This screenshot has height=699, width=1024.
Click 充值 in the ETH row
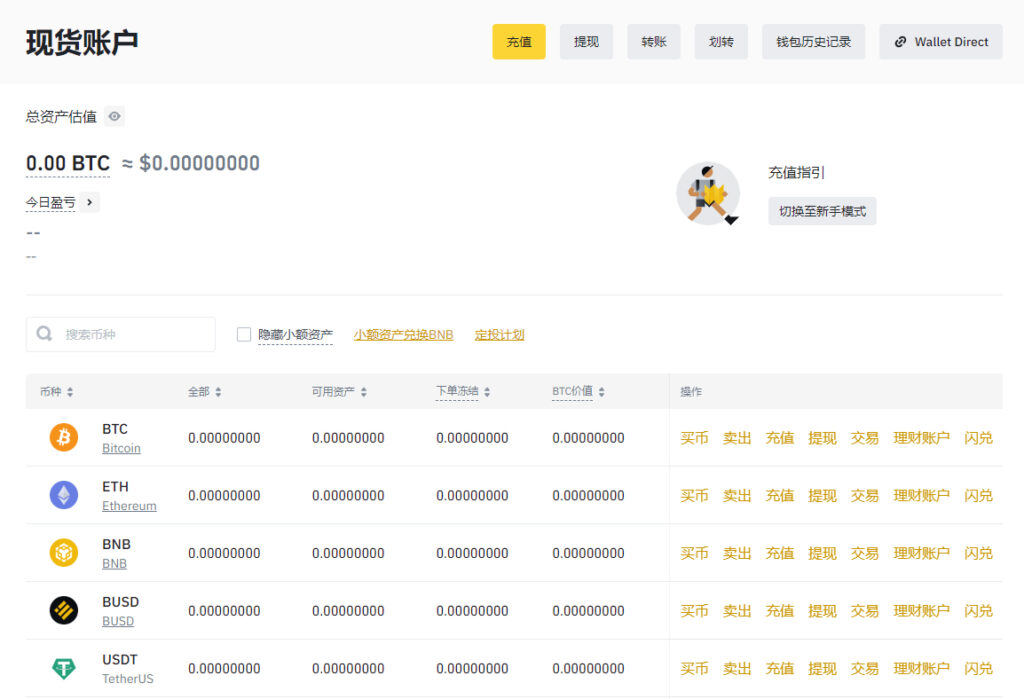coord(780,495)
